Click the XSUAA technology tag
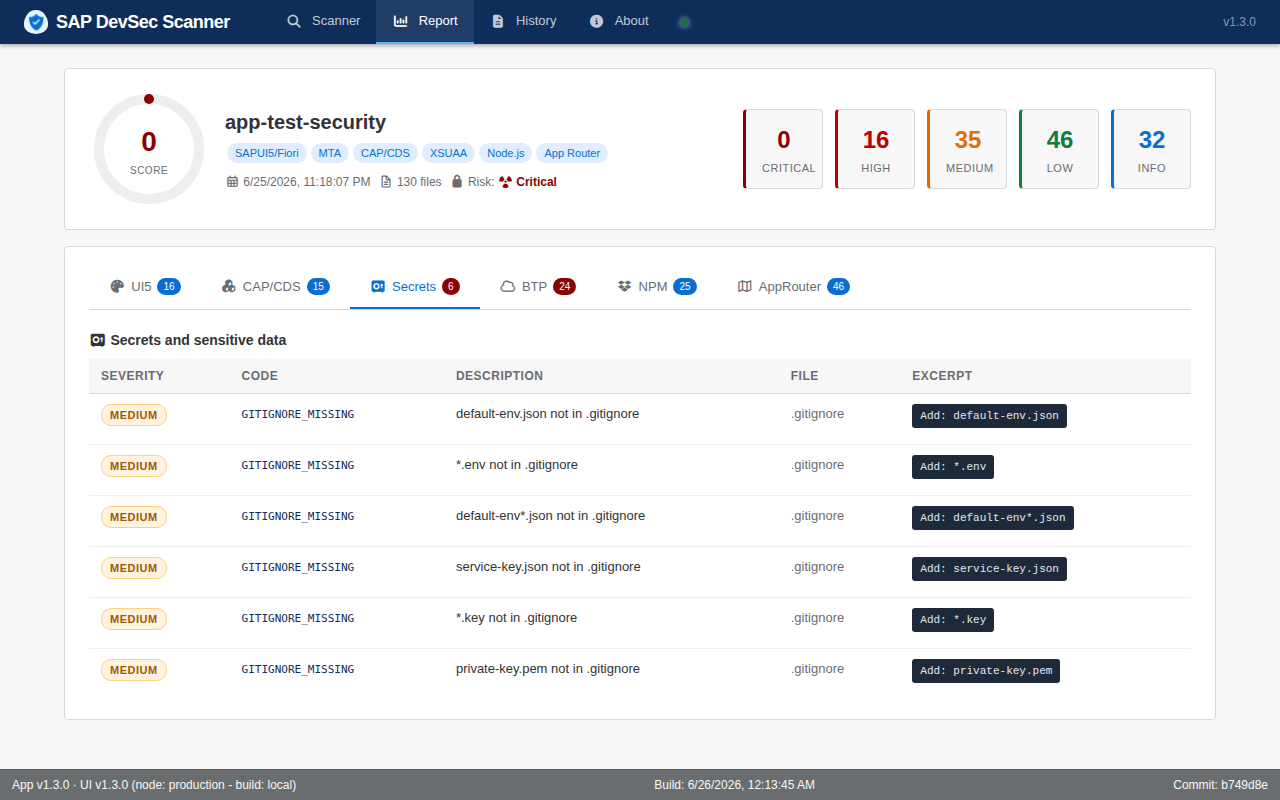Viewport: 1280px width, 800px height. pyautogui.click(x=448, y=153)
